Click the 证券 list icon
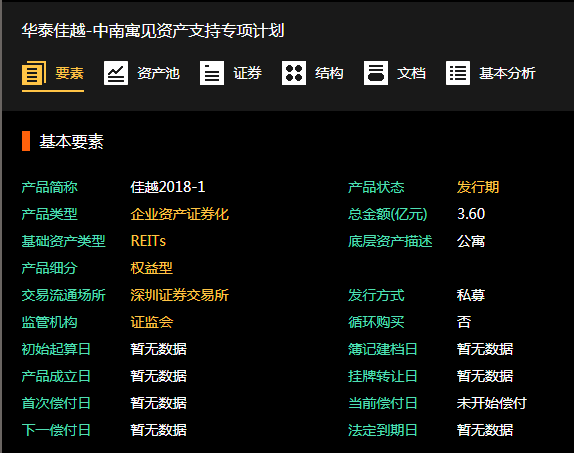574x453 pixels. (212, 73)
